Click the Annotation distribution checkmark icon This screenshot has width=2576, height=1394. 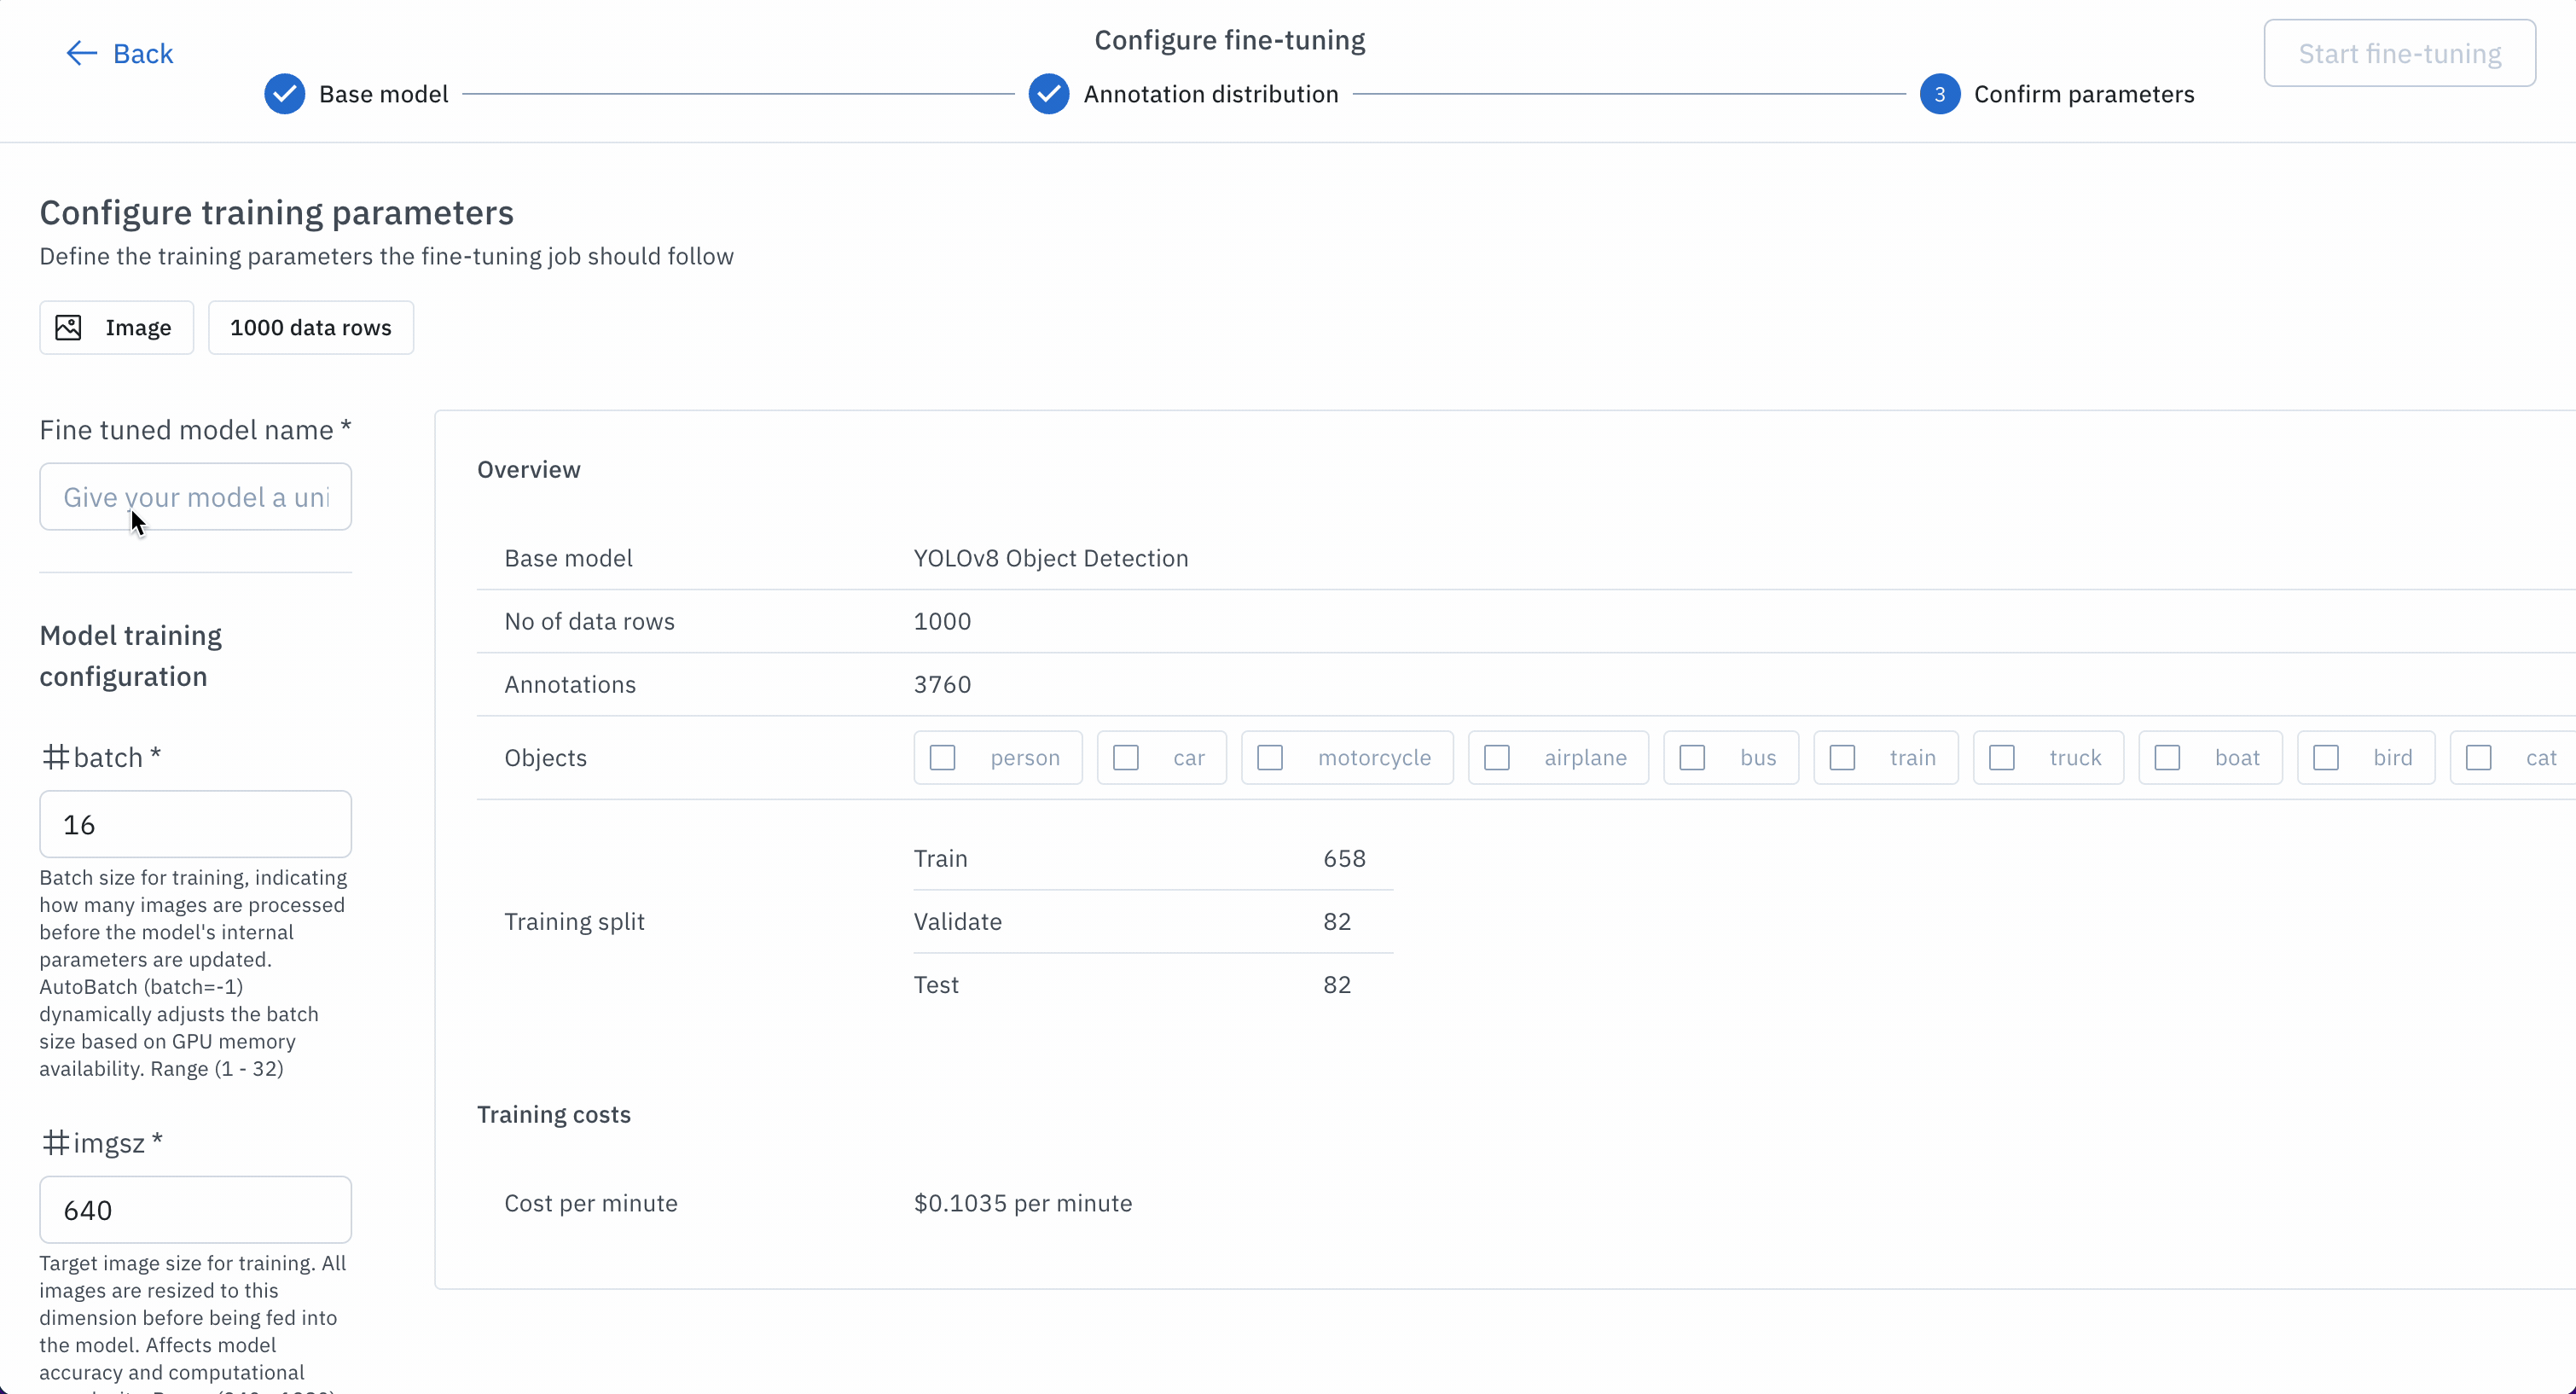tap(1049, 94)
